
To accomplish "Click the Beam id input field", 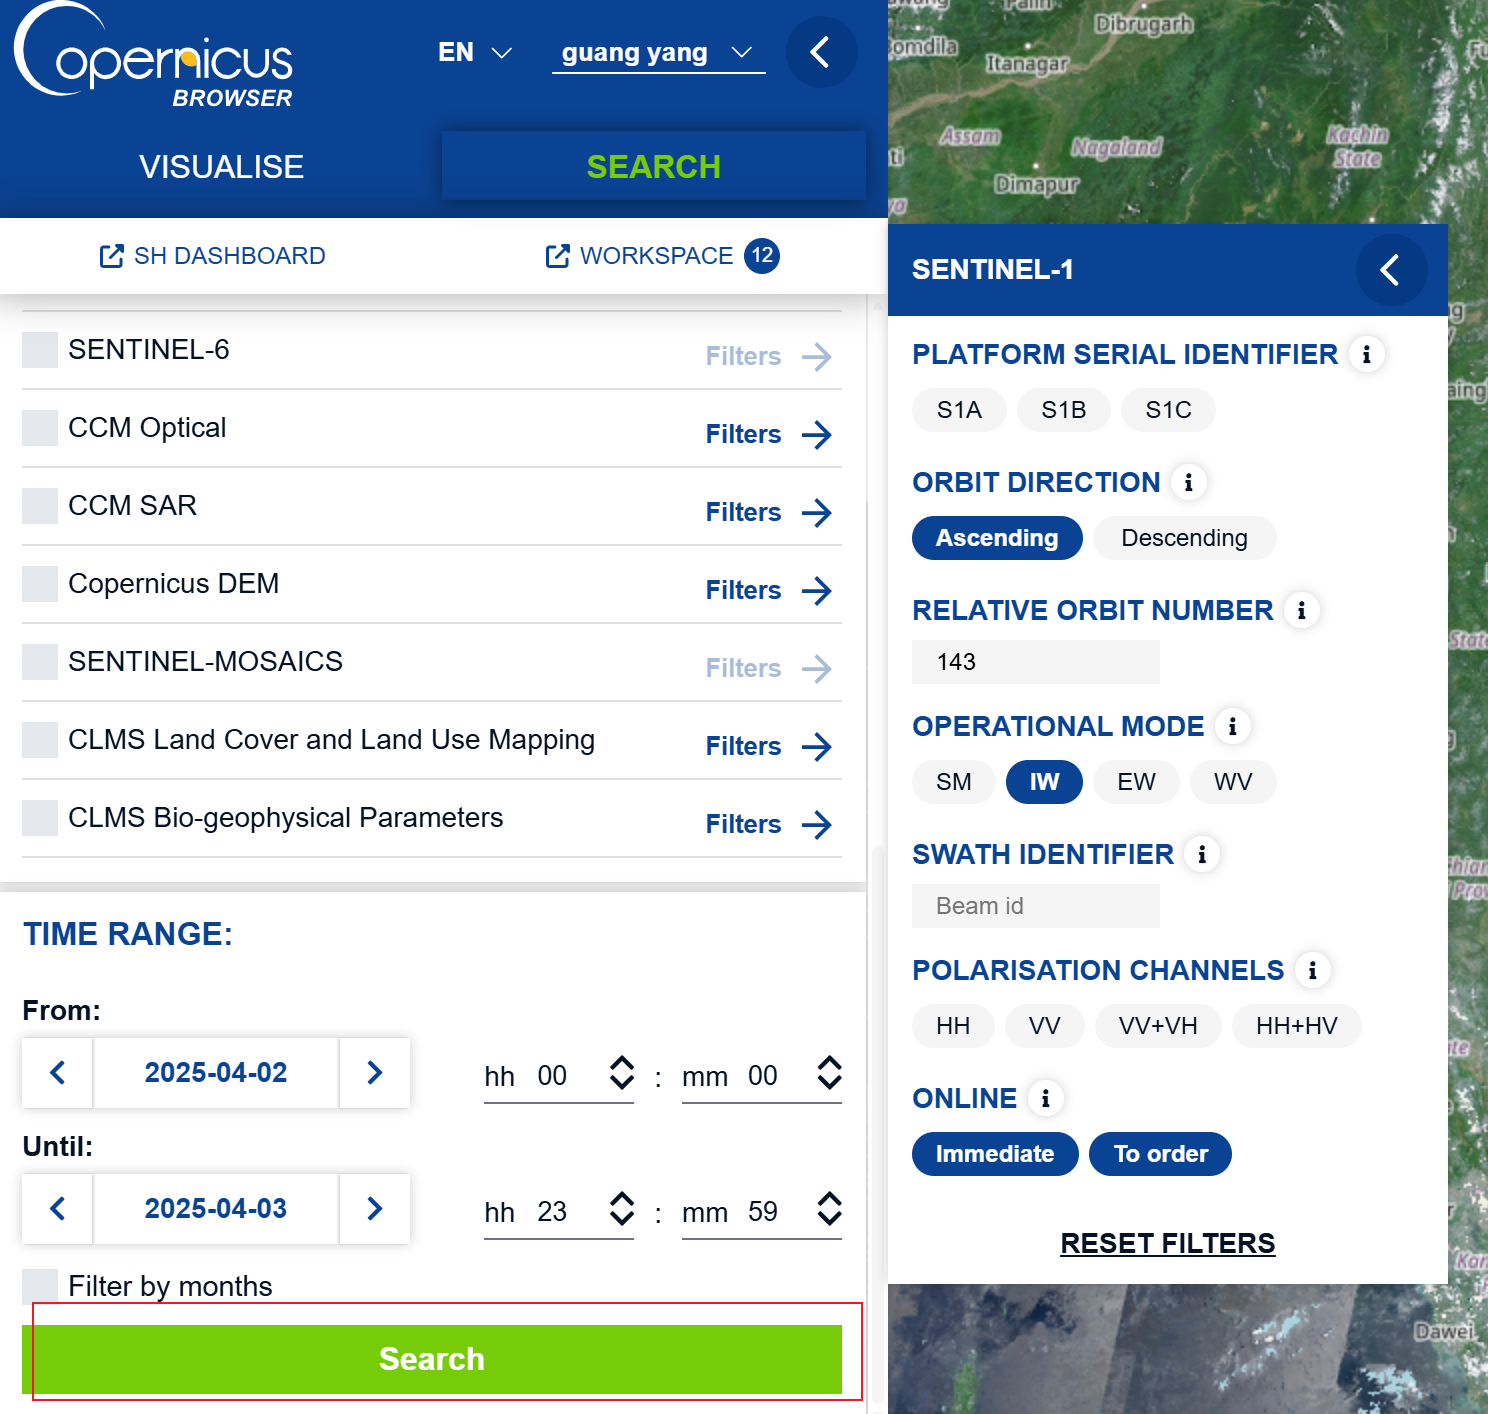I will click(1036, 906).
